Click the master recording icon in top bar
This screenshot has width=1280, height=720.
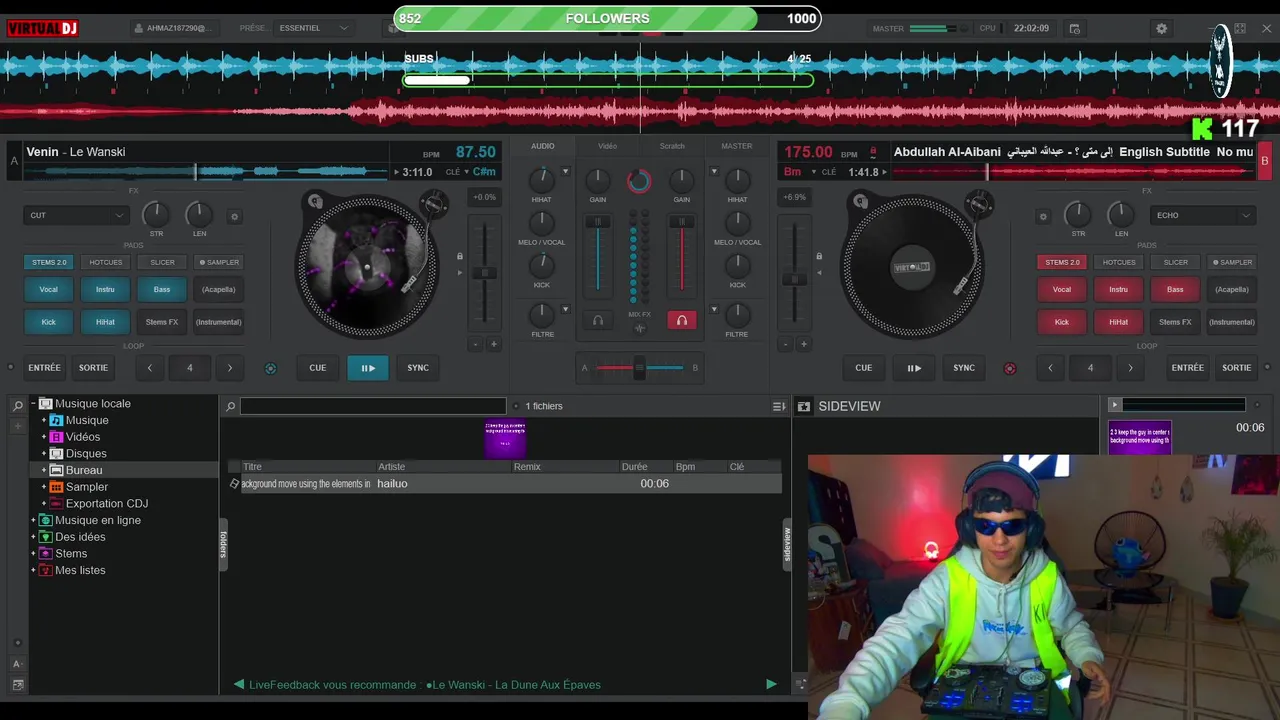click(x=1075, y=29)
